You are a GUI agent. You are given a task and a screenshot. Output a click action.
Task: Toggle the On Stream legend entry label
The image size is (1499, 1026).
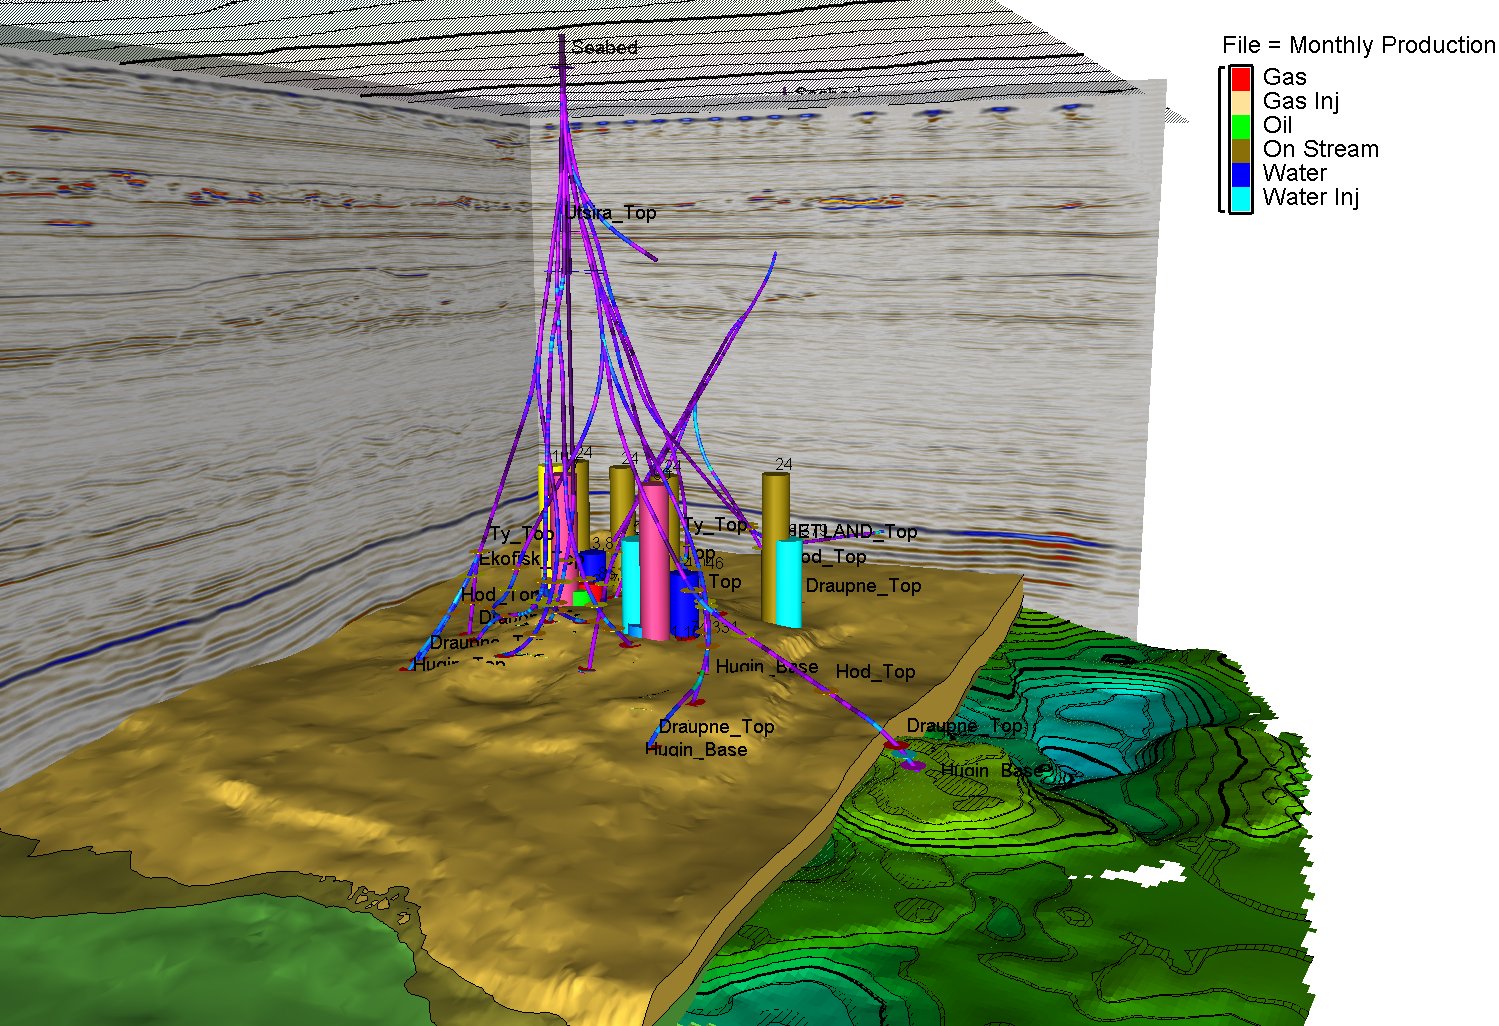[1321, 149]
